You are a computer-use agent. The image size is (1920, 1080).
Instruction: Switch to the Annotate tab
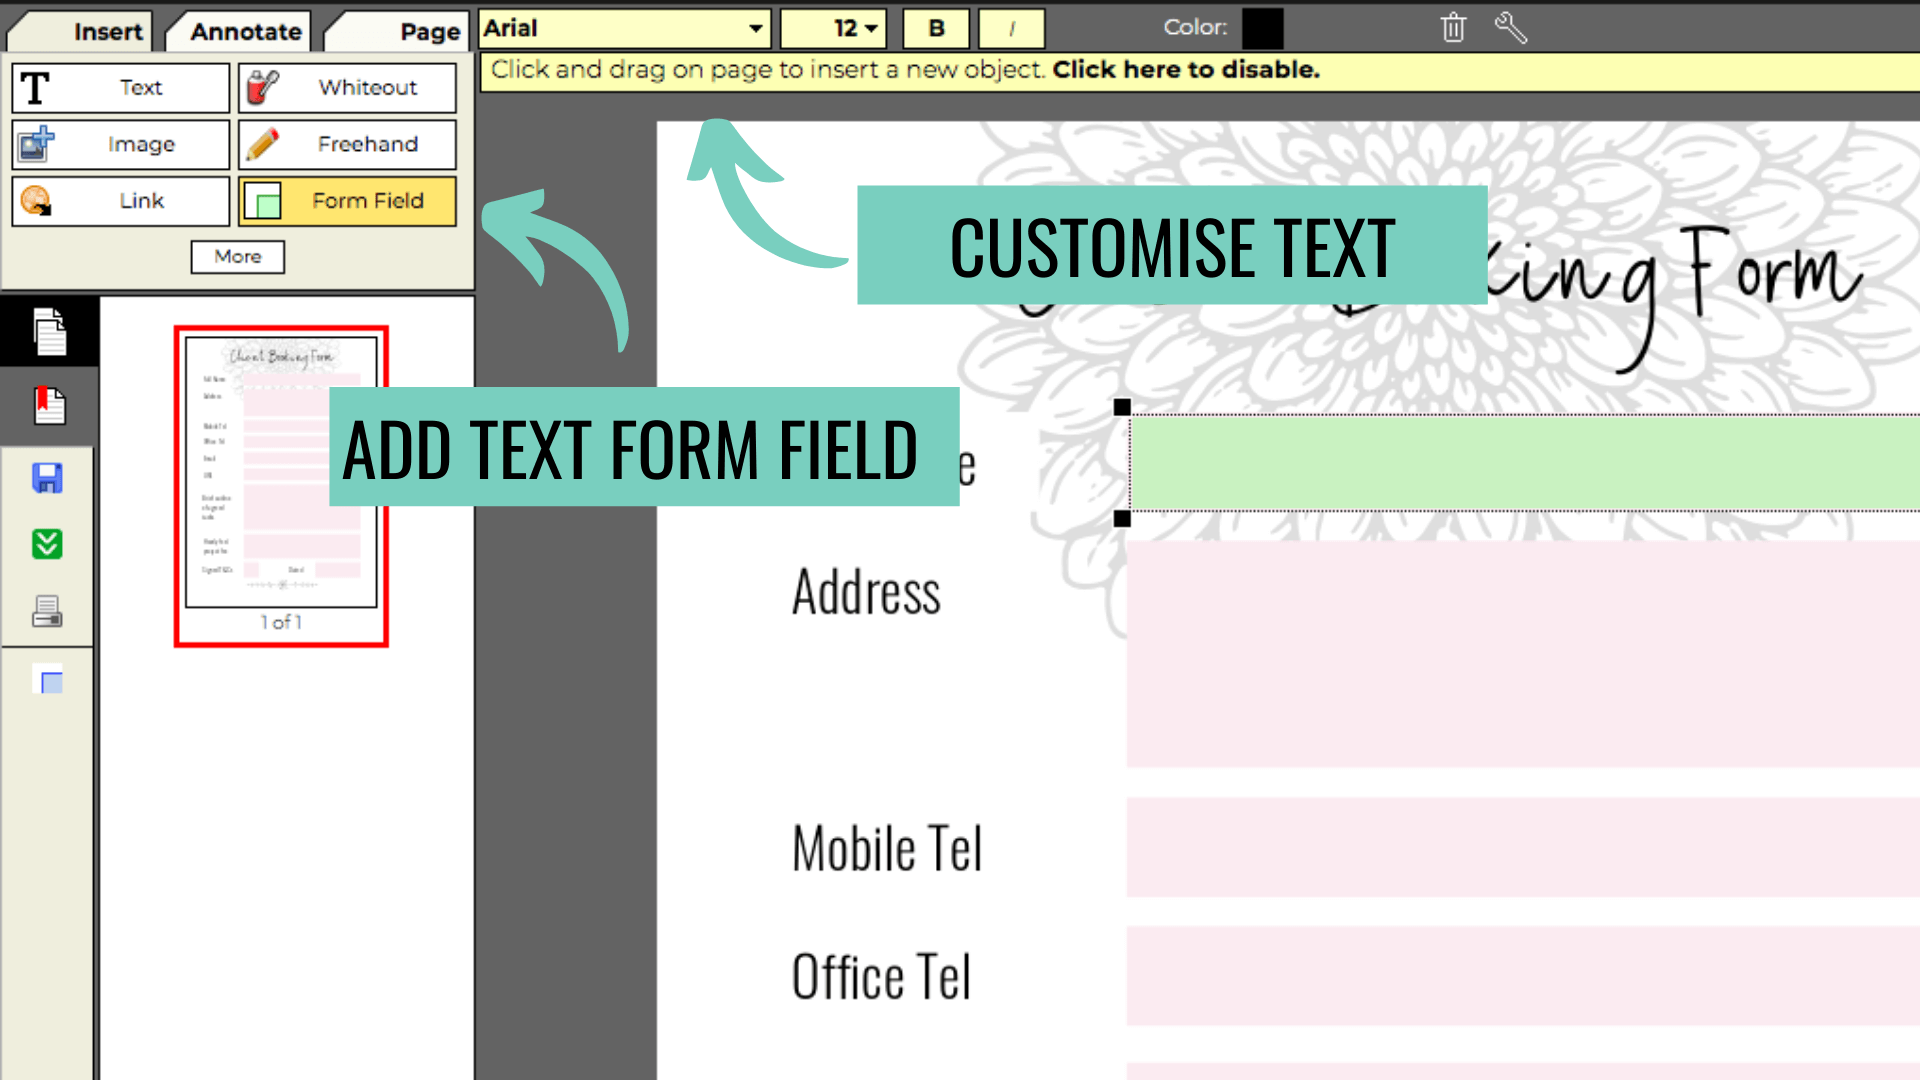[x=245, y=31]
